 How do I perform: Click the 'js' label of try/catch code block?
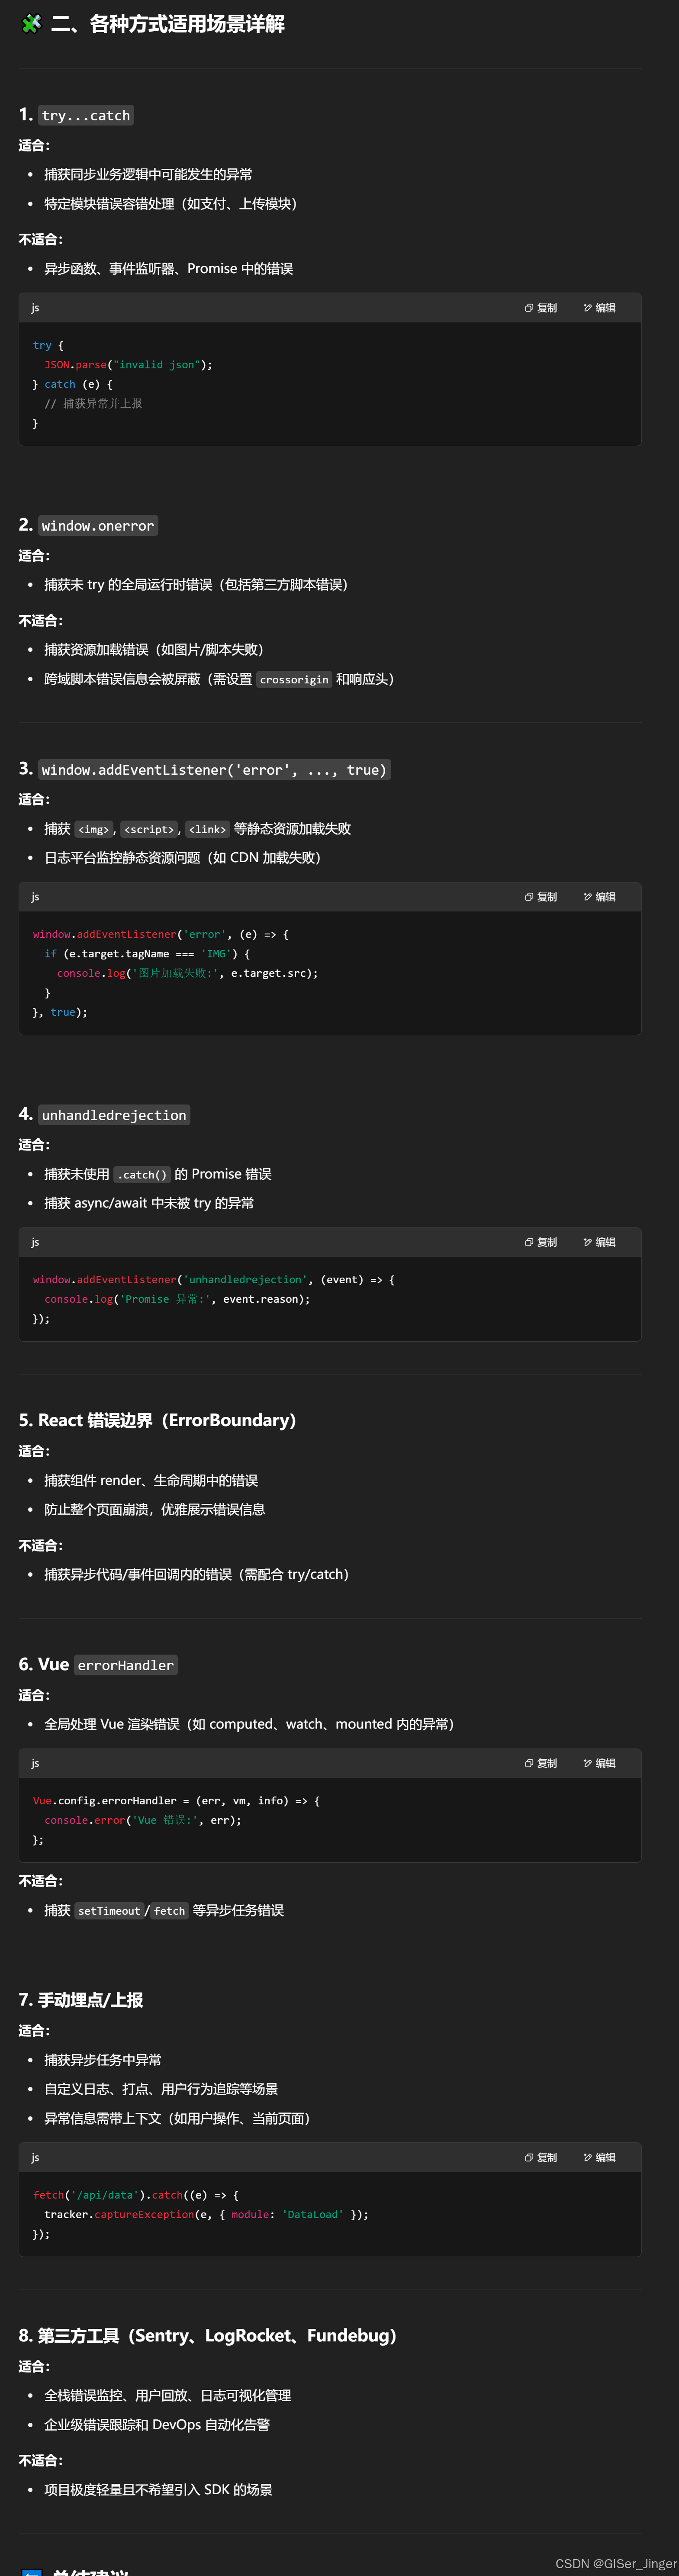point(35,308)
